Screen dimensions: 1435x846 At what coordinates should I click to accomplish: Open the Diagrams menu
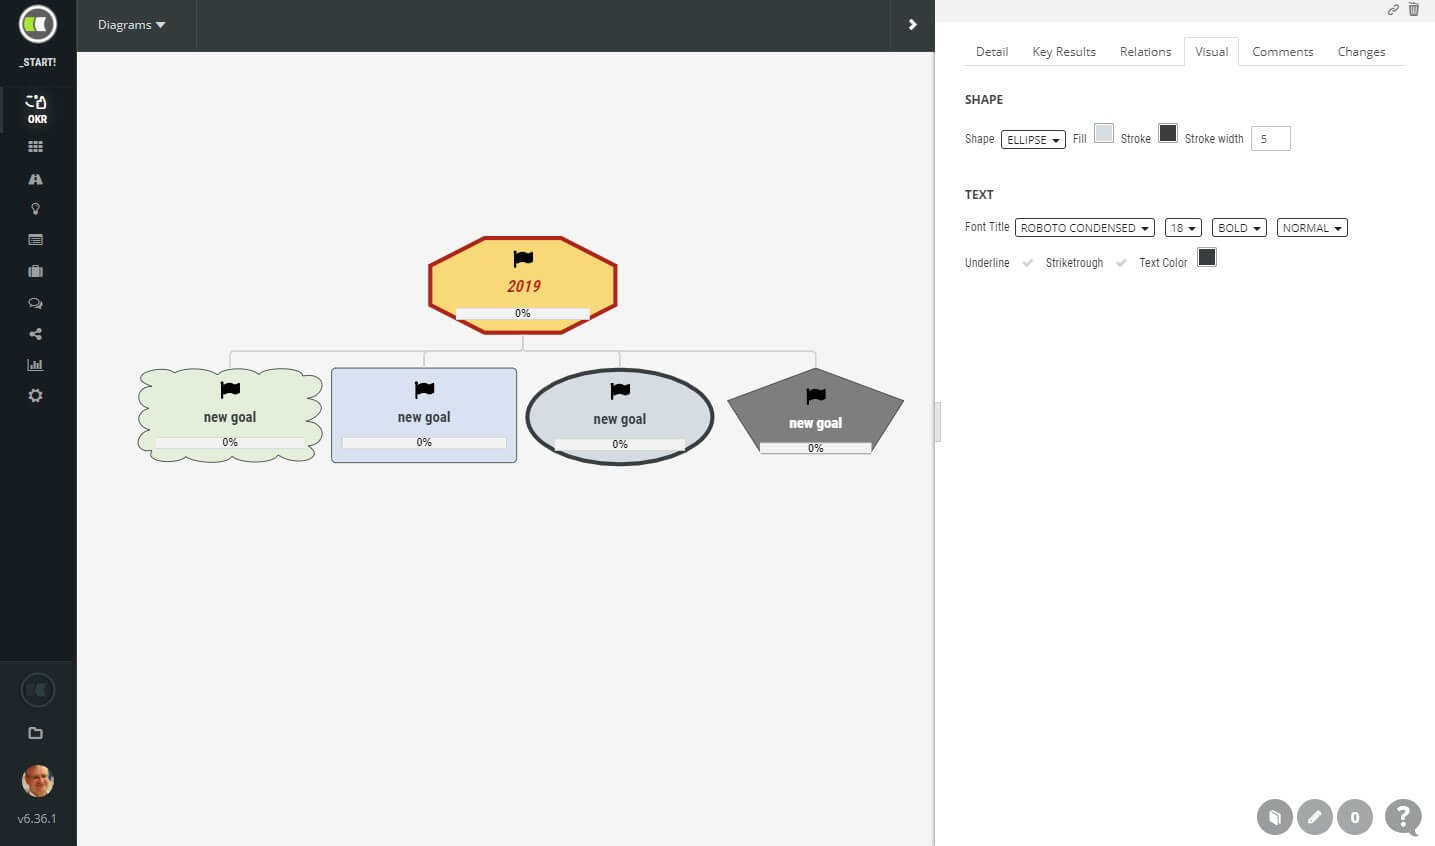pos(131,25)
